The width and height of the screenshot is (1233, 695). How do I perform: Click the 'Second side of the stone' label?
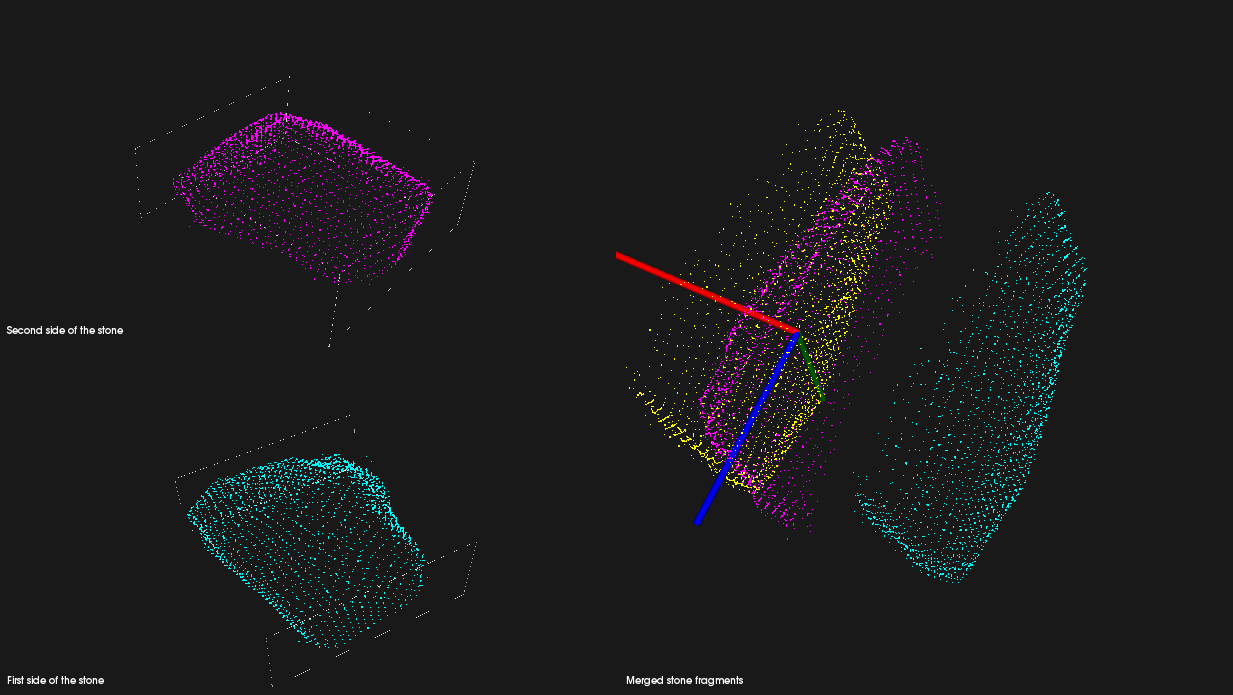point(64,328)
